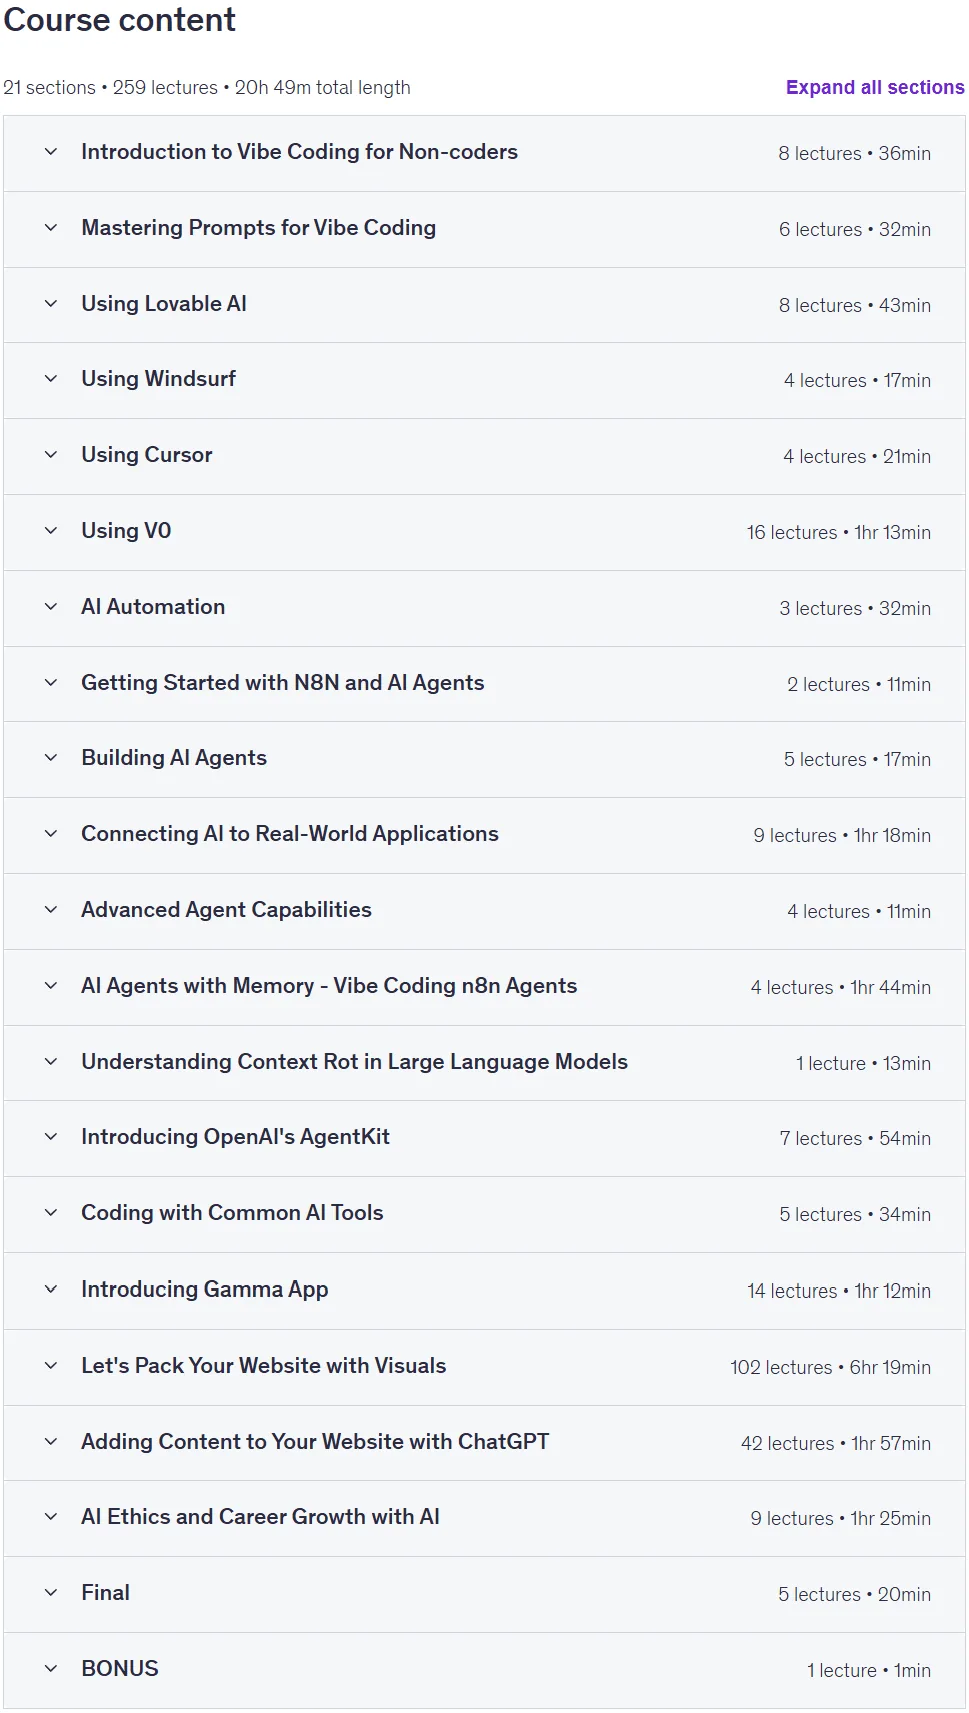The height and width of the screenshot is (1713, 969).
Task: Click chevron next to Understanding Context Rot section
Action: (51, 1062)
